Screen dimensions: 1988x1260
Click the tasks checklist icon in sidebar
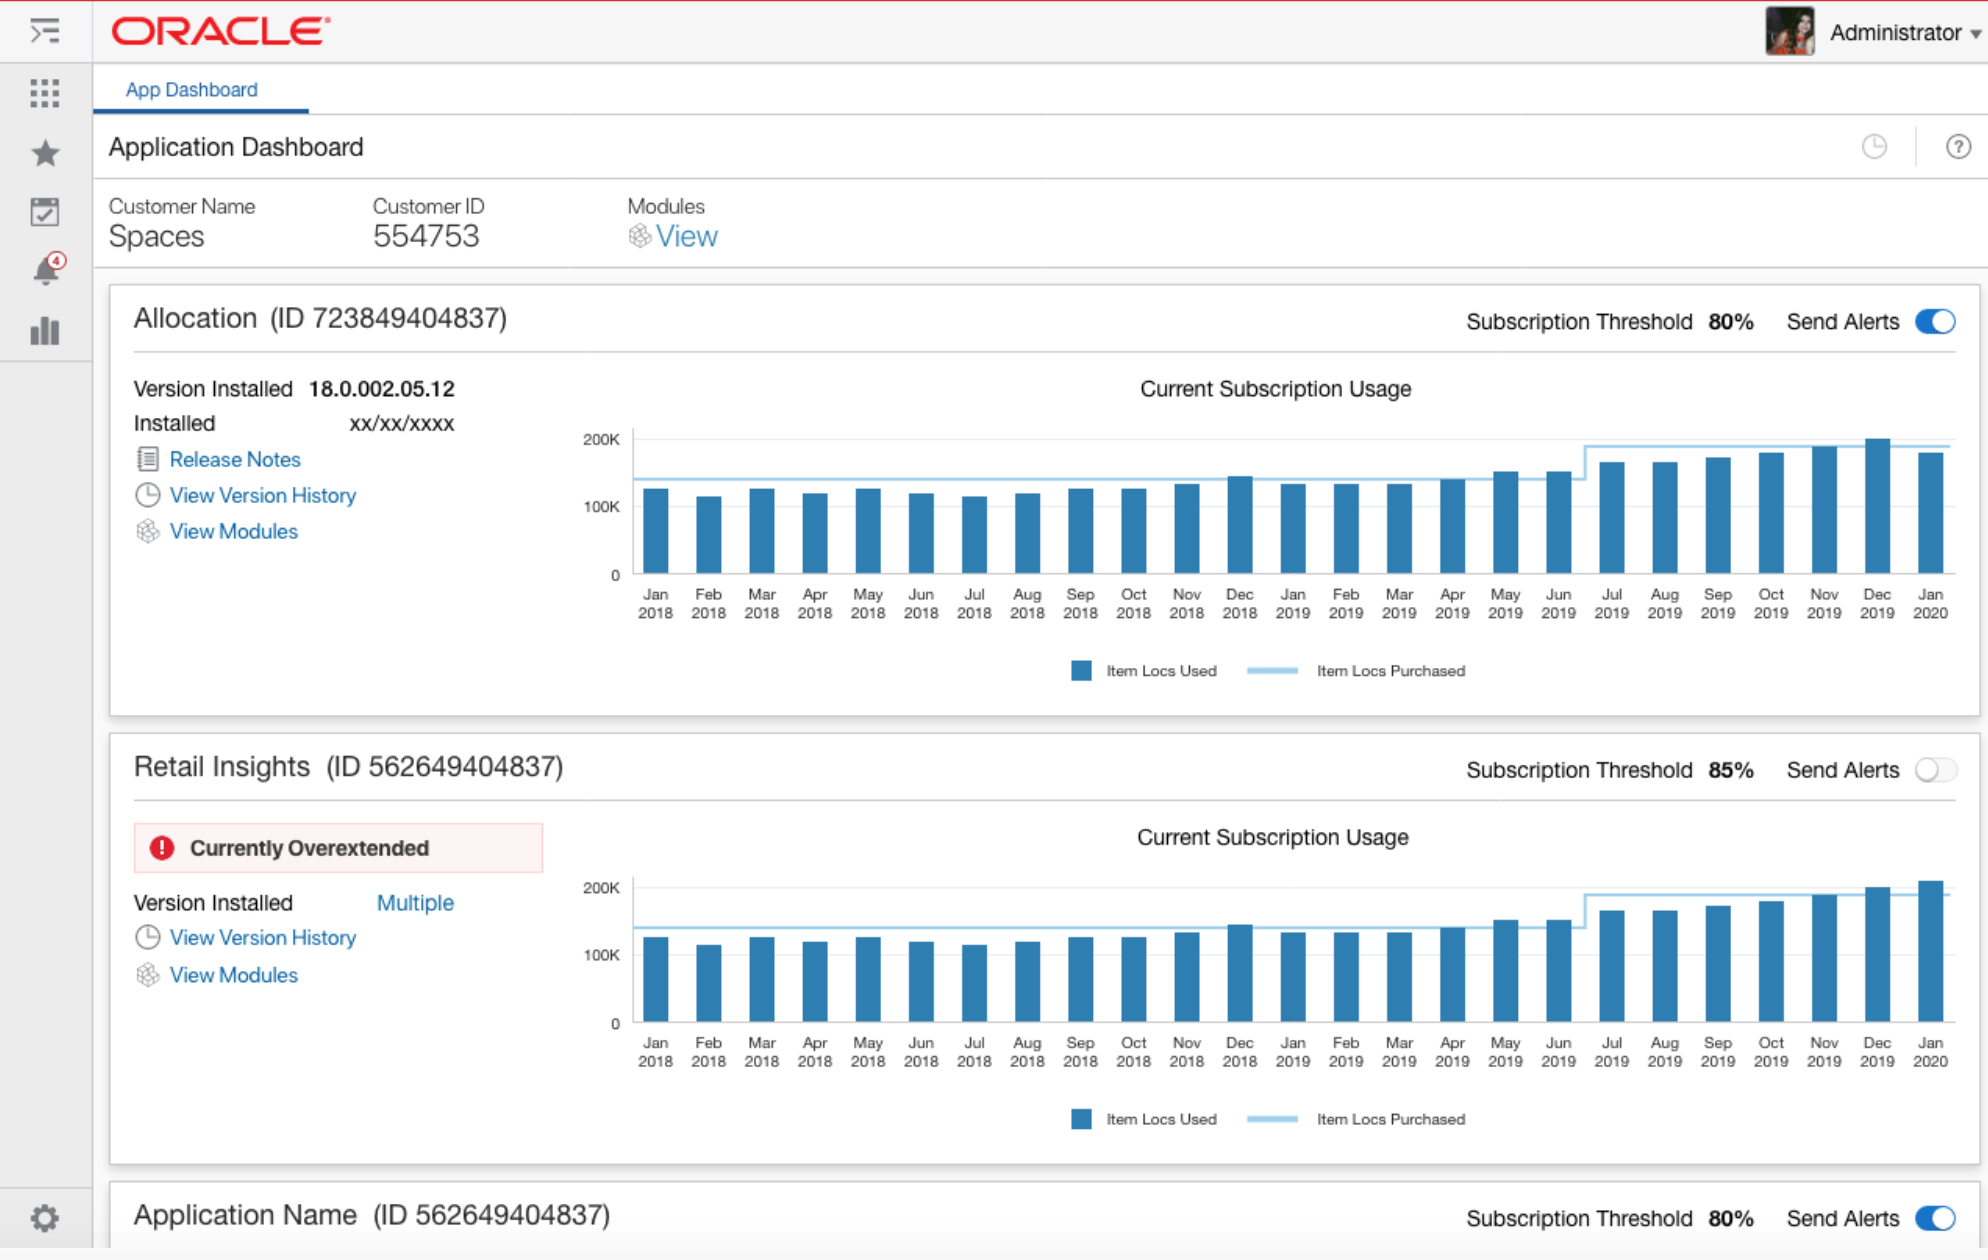pyautogui.click(x=45, y=211)
